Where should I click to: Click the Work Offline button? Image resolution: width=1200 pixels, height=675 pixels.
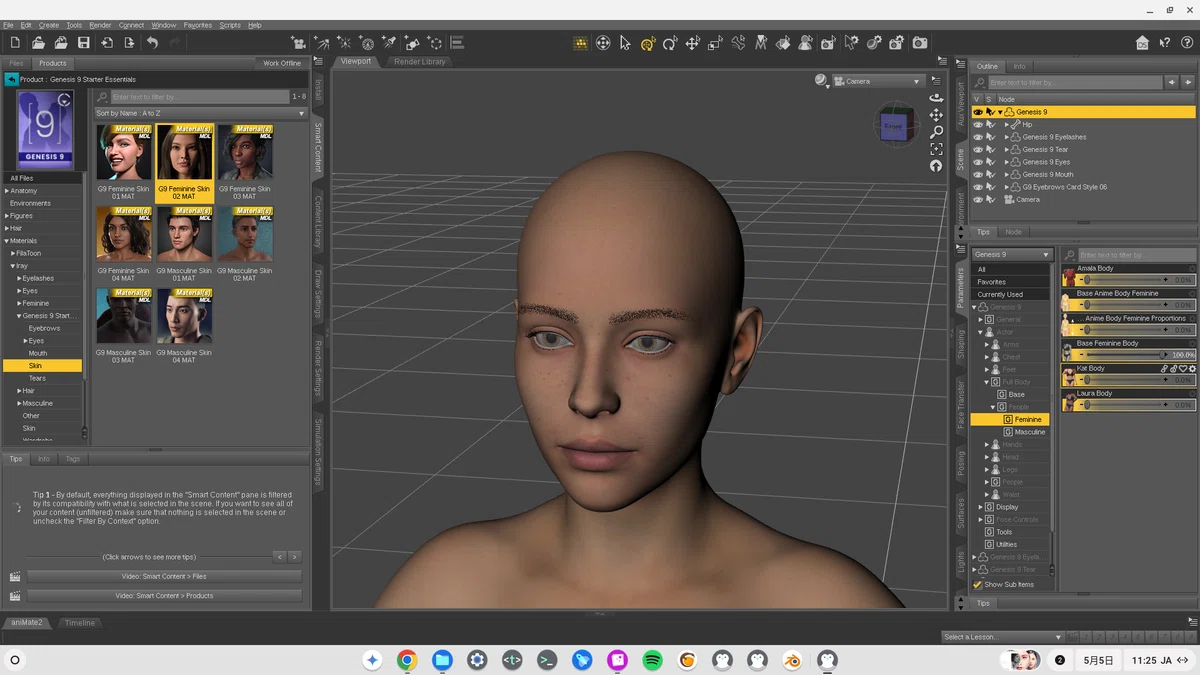(x=282, y=63)
